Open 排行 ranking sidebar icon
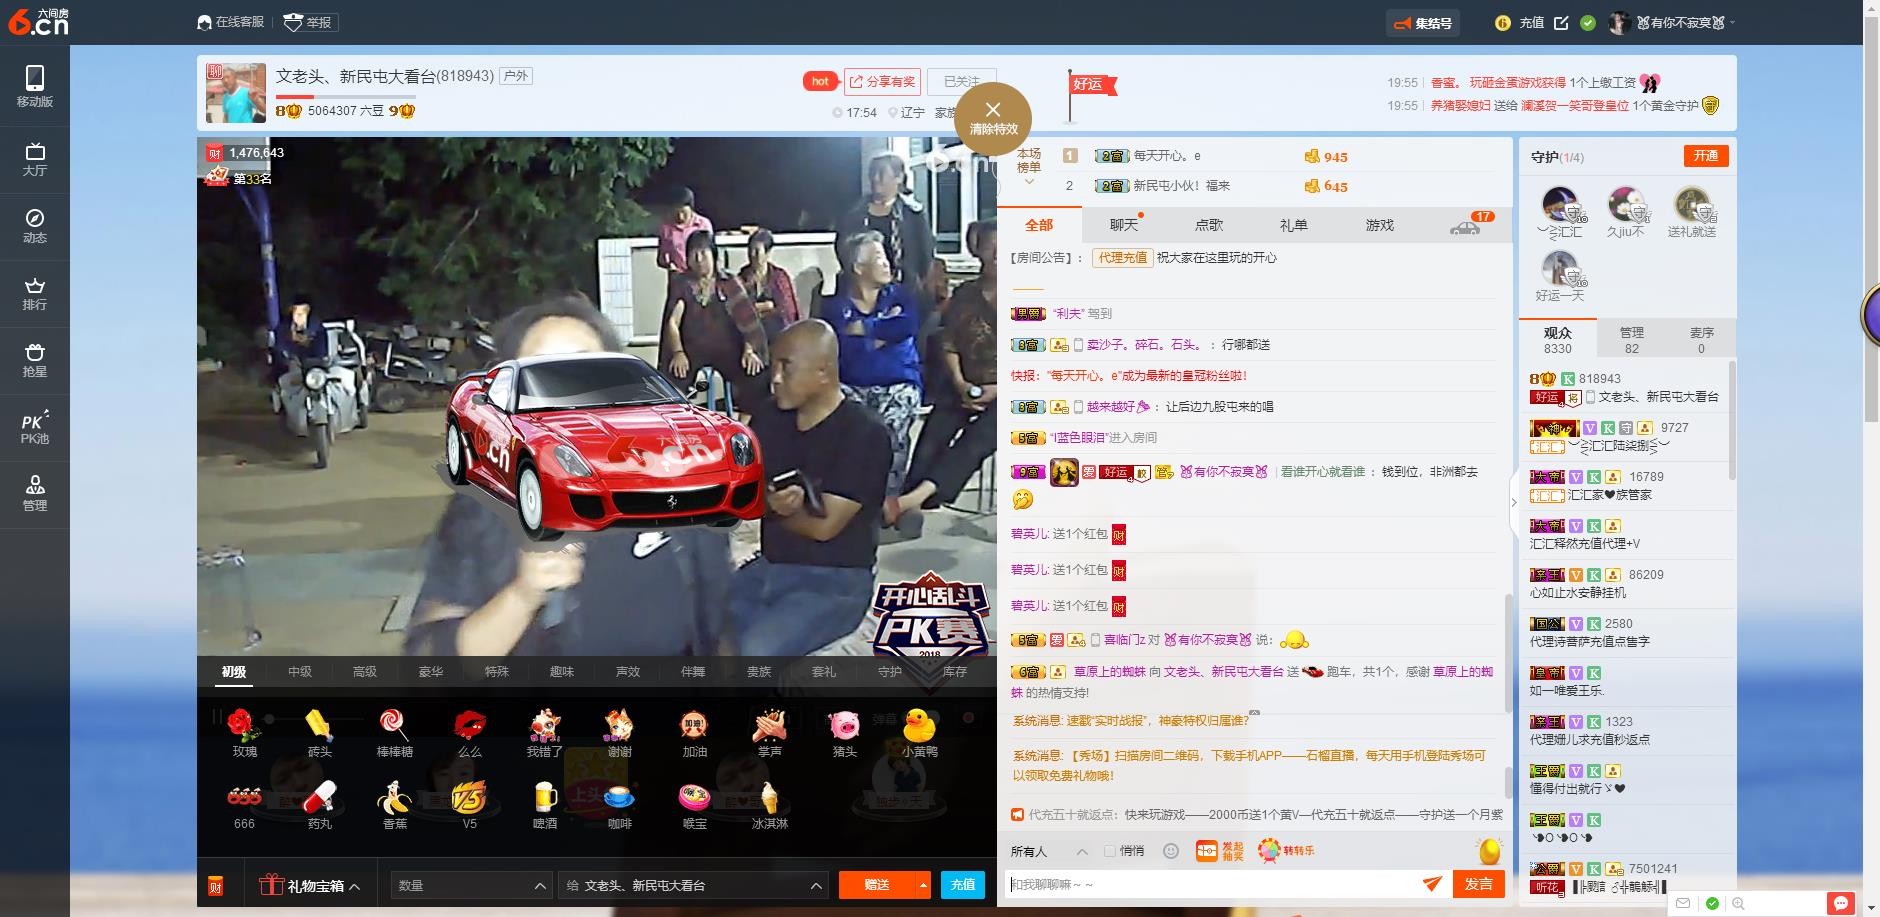The image size is (1880, 917). click(34, 293)
